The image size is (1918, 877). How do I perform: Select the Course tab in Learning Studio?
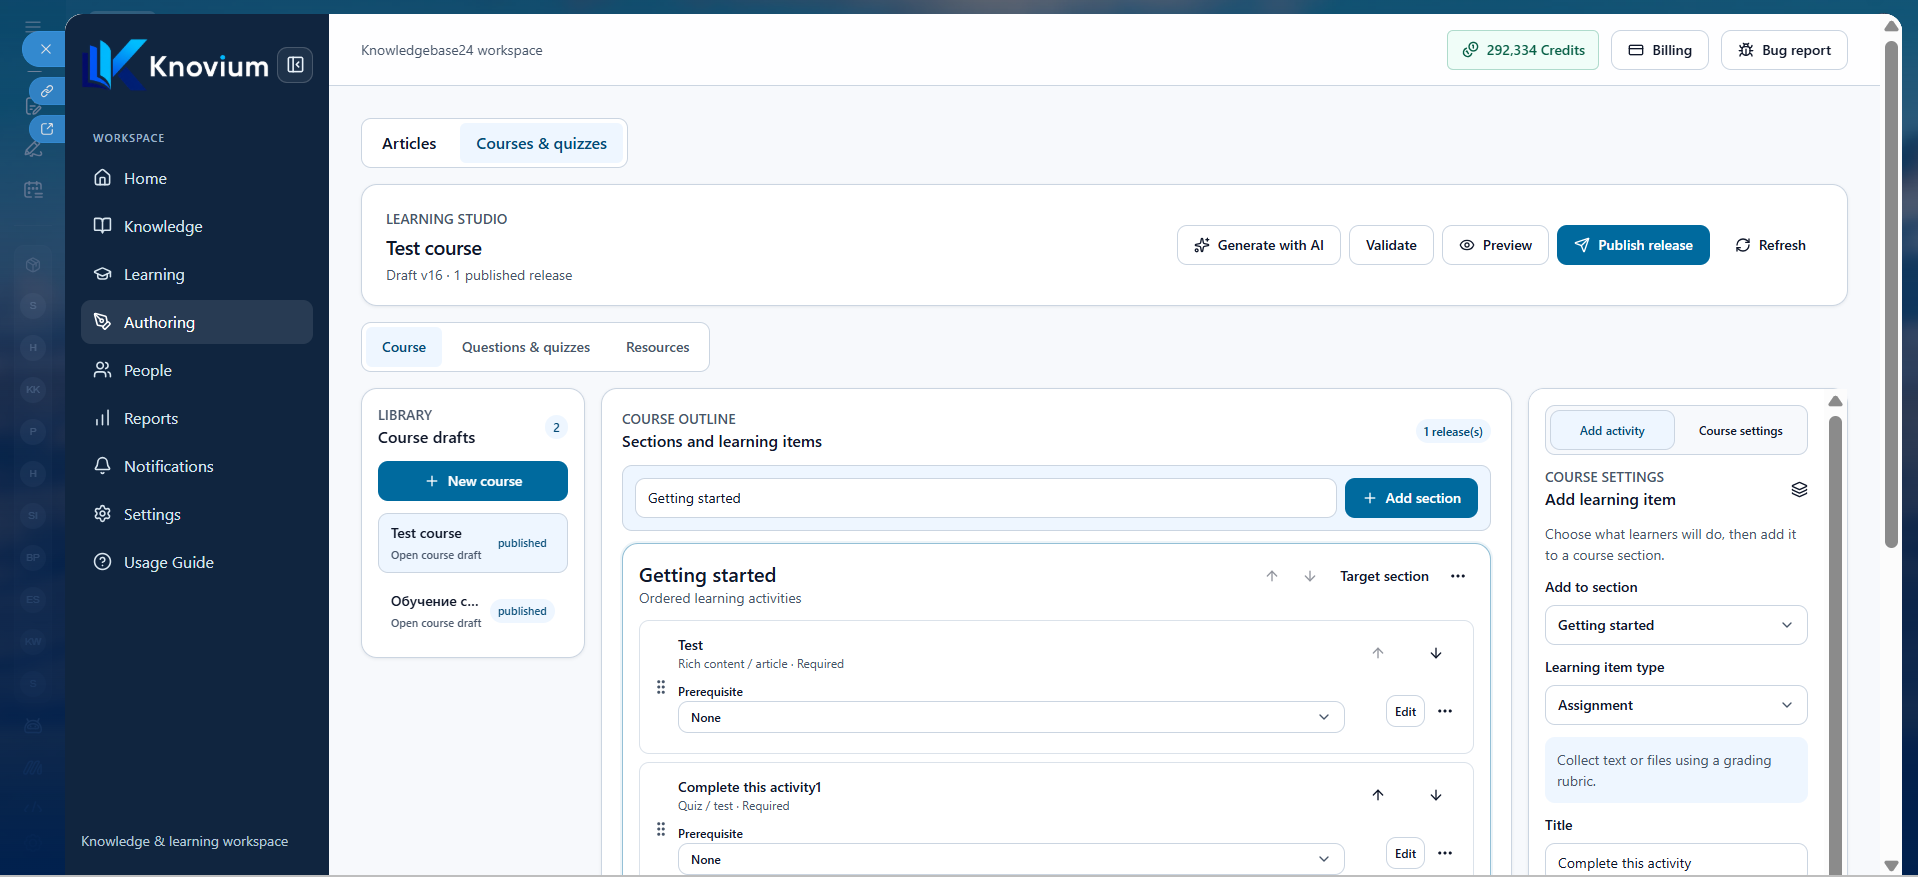tap(404, 347)
